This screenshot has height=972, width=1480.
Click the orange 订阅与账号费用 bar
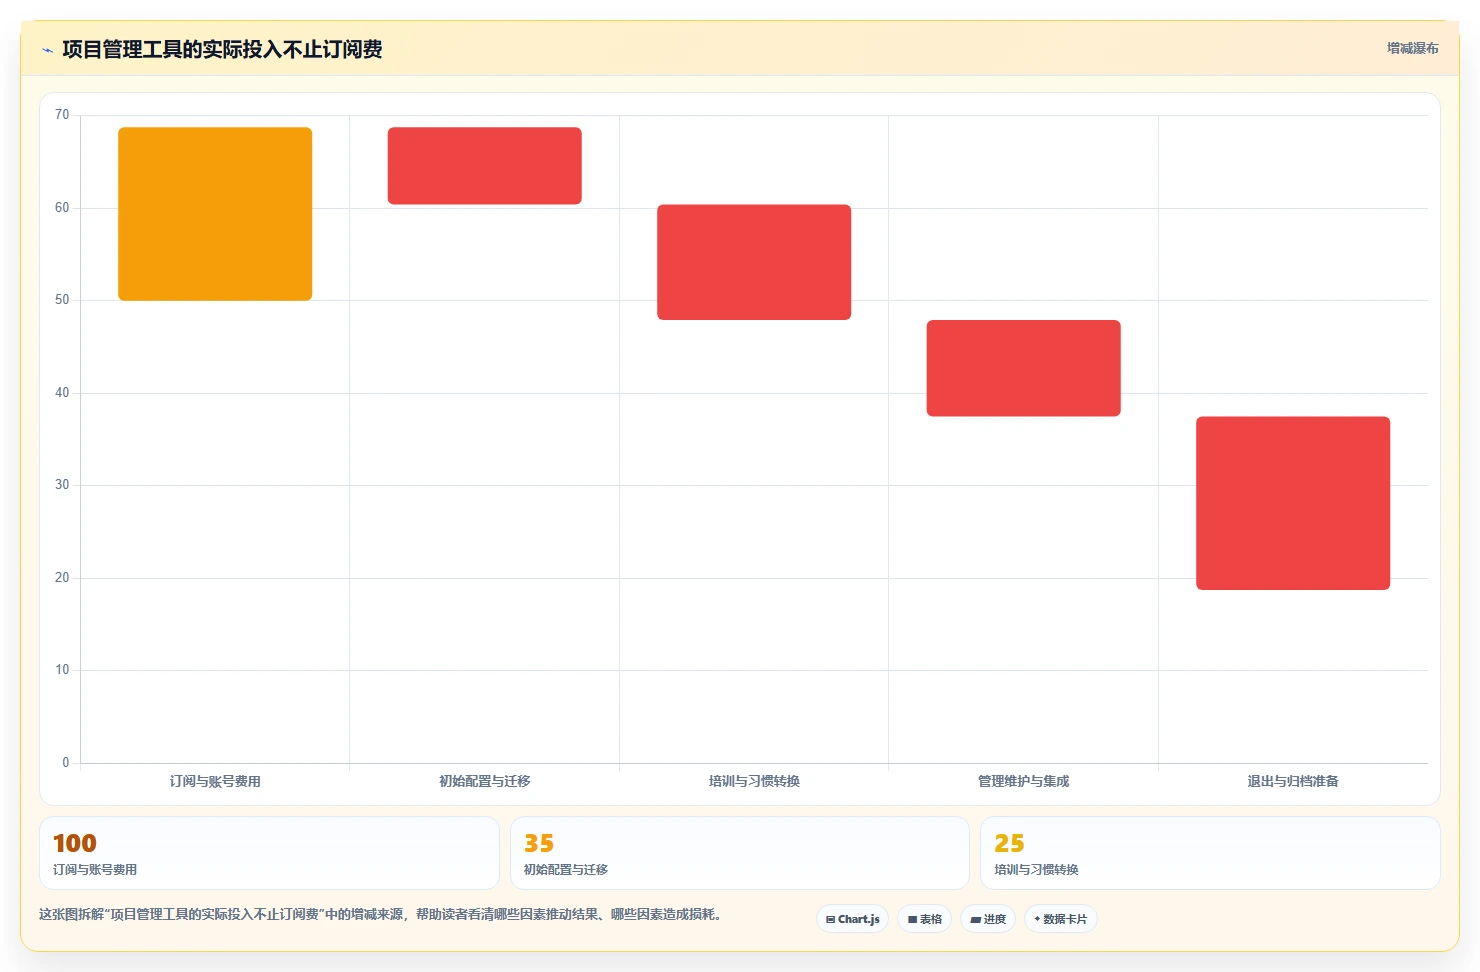click(x=215, y=214)
